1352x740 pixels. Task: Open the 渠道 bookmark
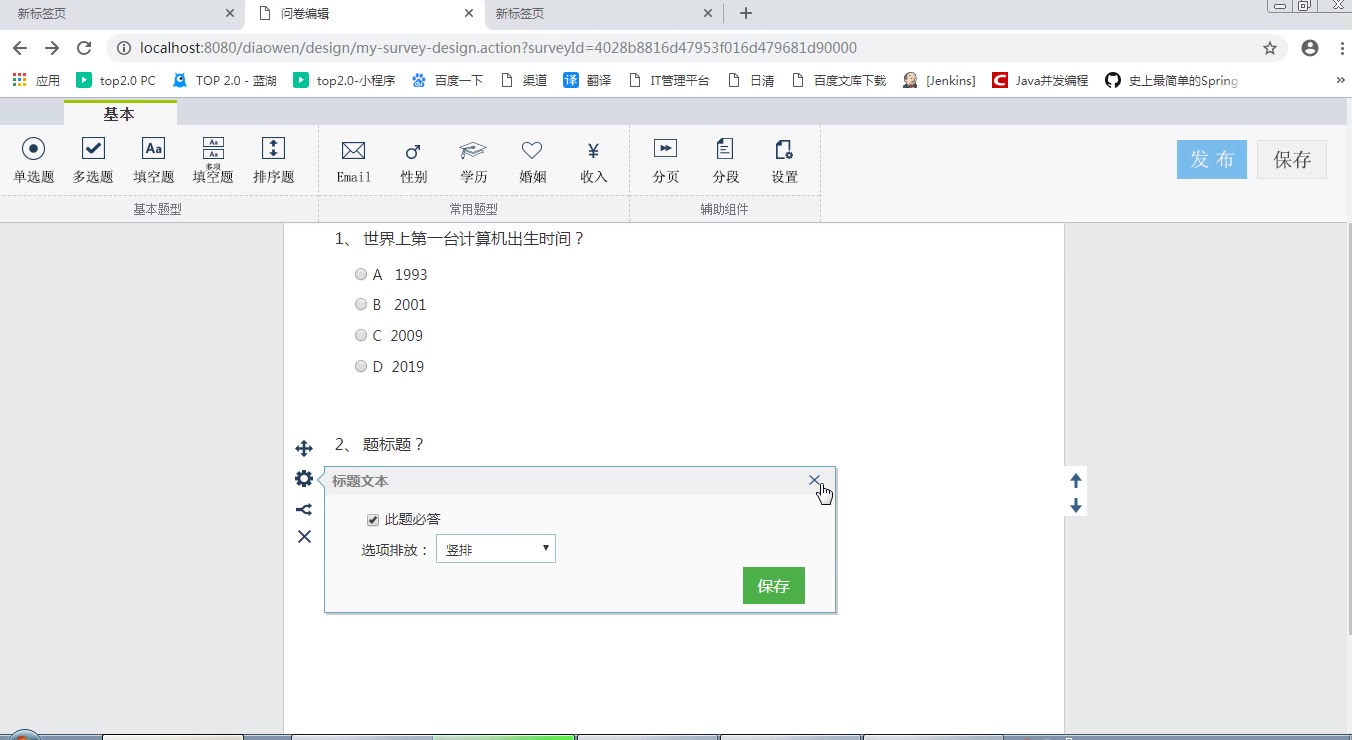pyautogui.click(x=523, y=81)
